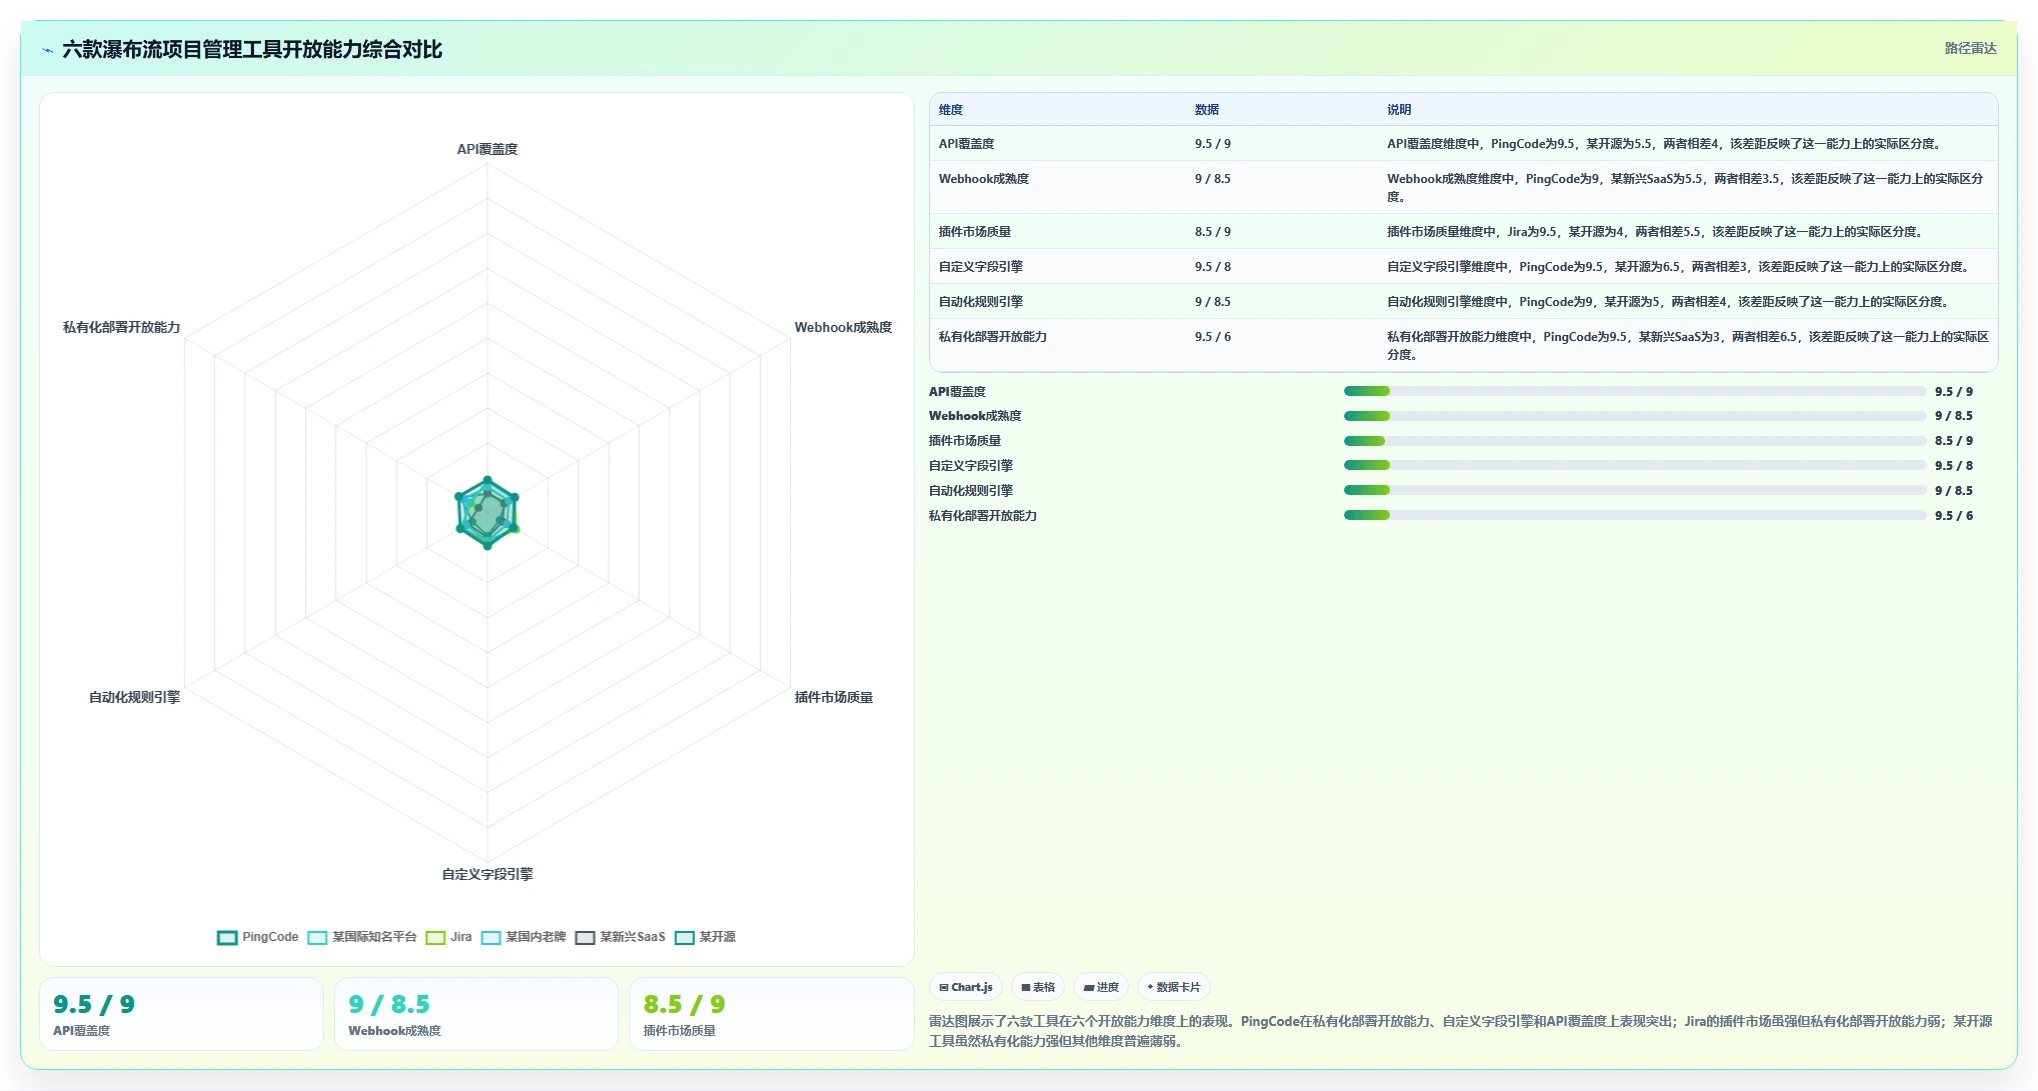Toggle PingCode legend swatch in radar chart
Screen dimensions: 2038x1091
pos(227,937)
